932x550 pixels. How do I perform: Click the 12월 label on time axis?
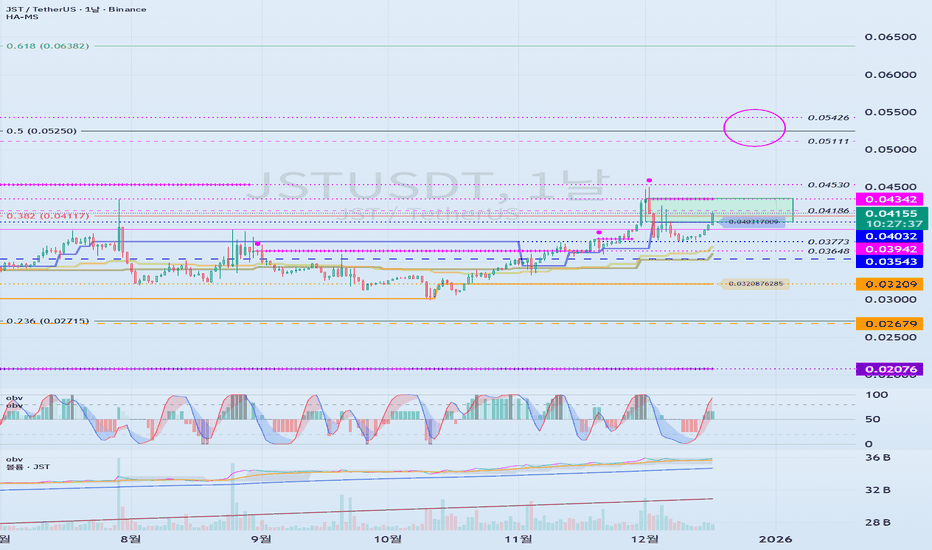click(x=645, y=539)
